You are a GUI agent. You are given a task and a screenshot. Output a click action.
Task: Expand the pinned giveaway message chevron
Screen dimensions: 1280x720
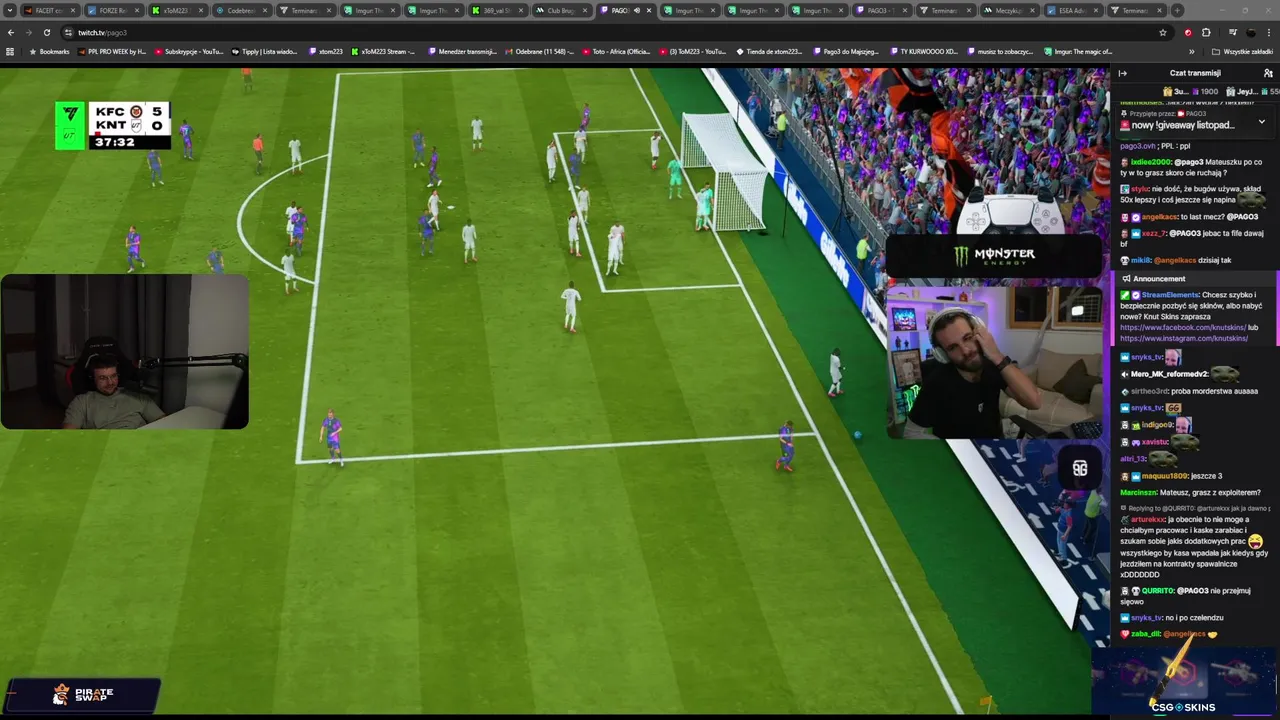[1261, 122]
